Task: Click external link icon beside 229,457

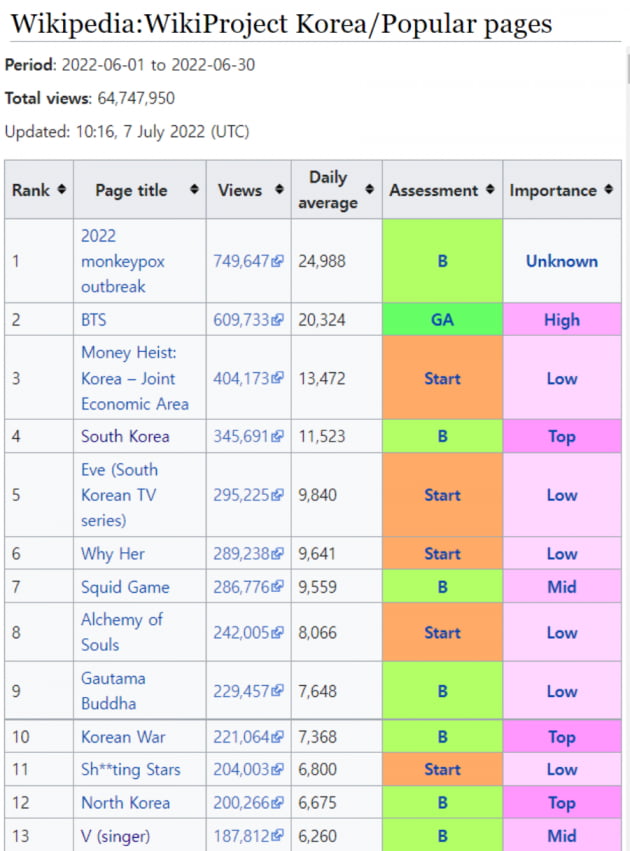Action: tap(277, 690)
